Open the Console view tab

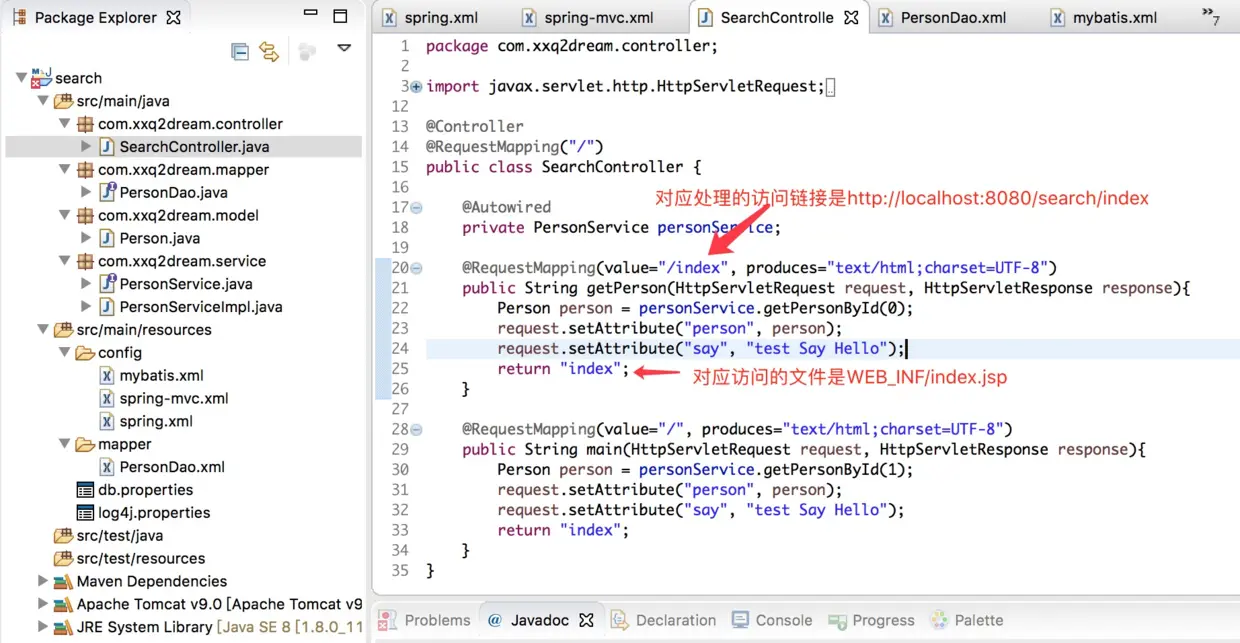[x=772, y=620]
